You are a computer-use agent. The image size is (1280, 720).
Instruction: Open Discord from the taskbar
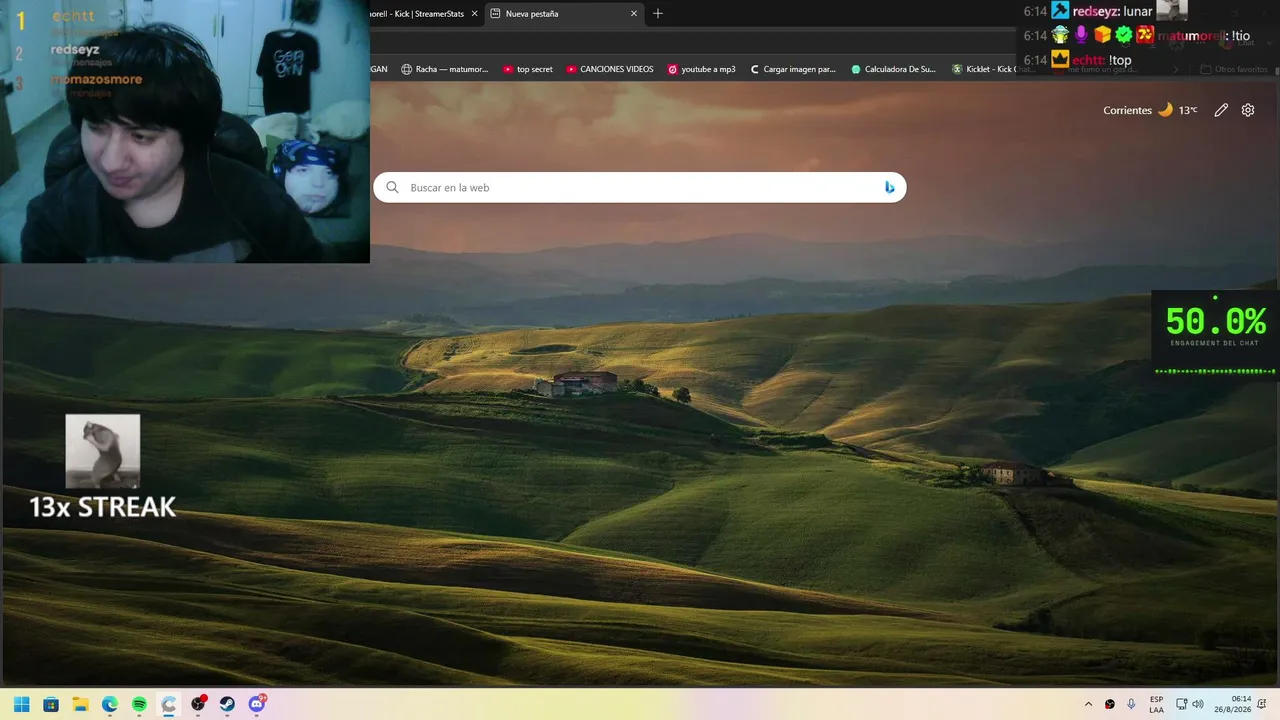click(256, 704)
